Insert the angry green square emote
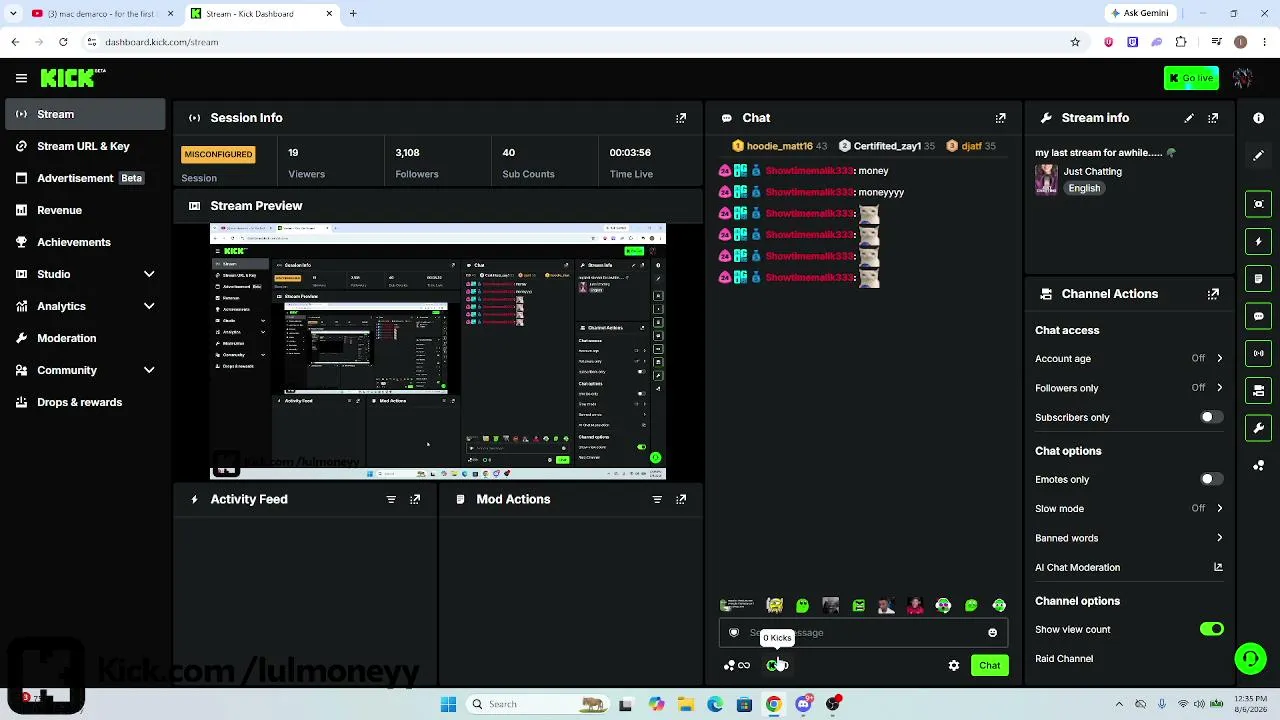The width and height of the screenshot is (1280, 720). click(859, 605)
